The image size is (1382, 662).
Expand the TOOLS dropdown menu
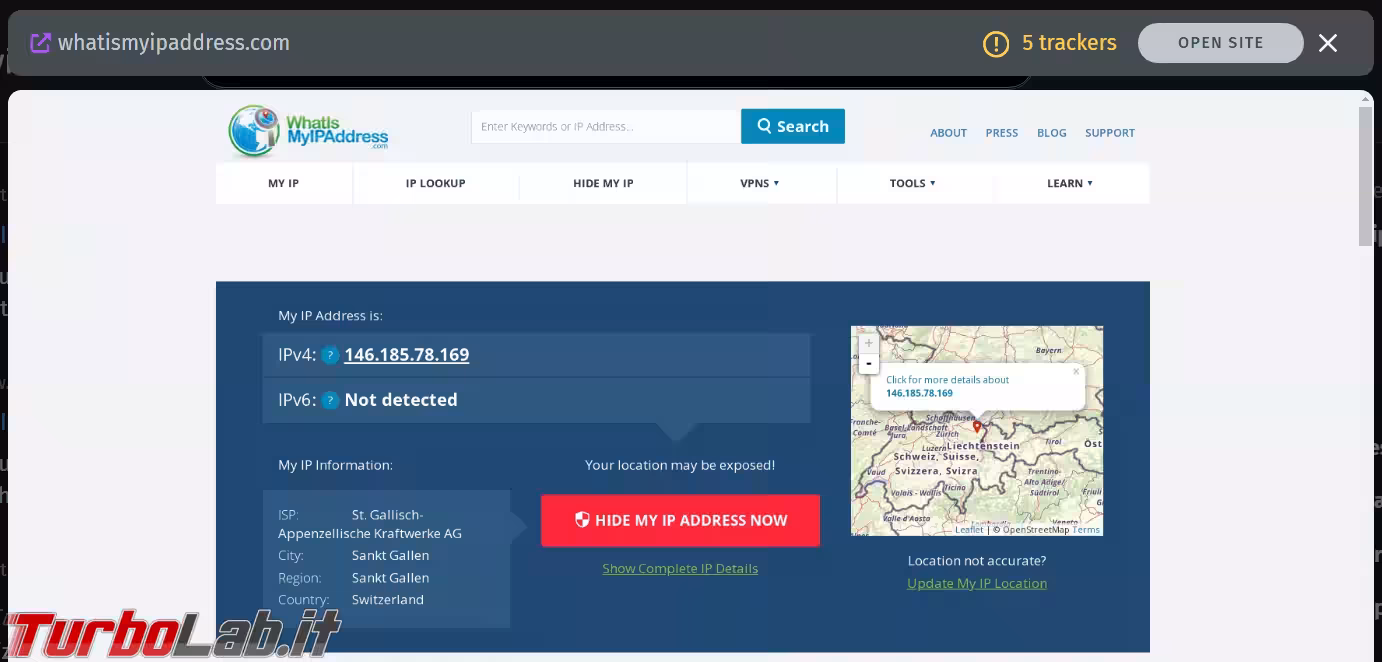(912, 183)
